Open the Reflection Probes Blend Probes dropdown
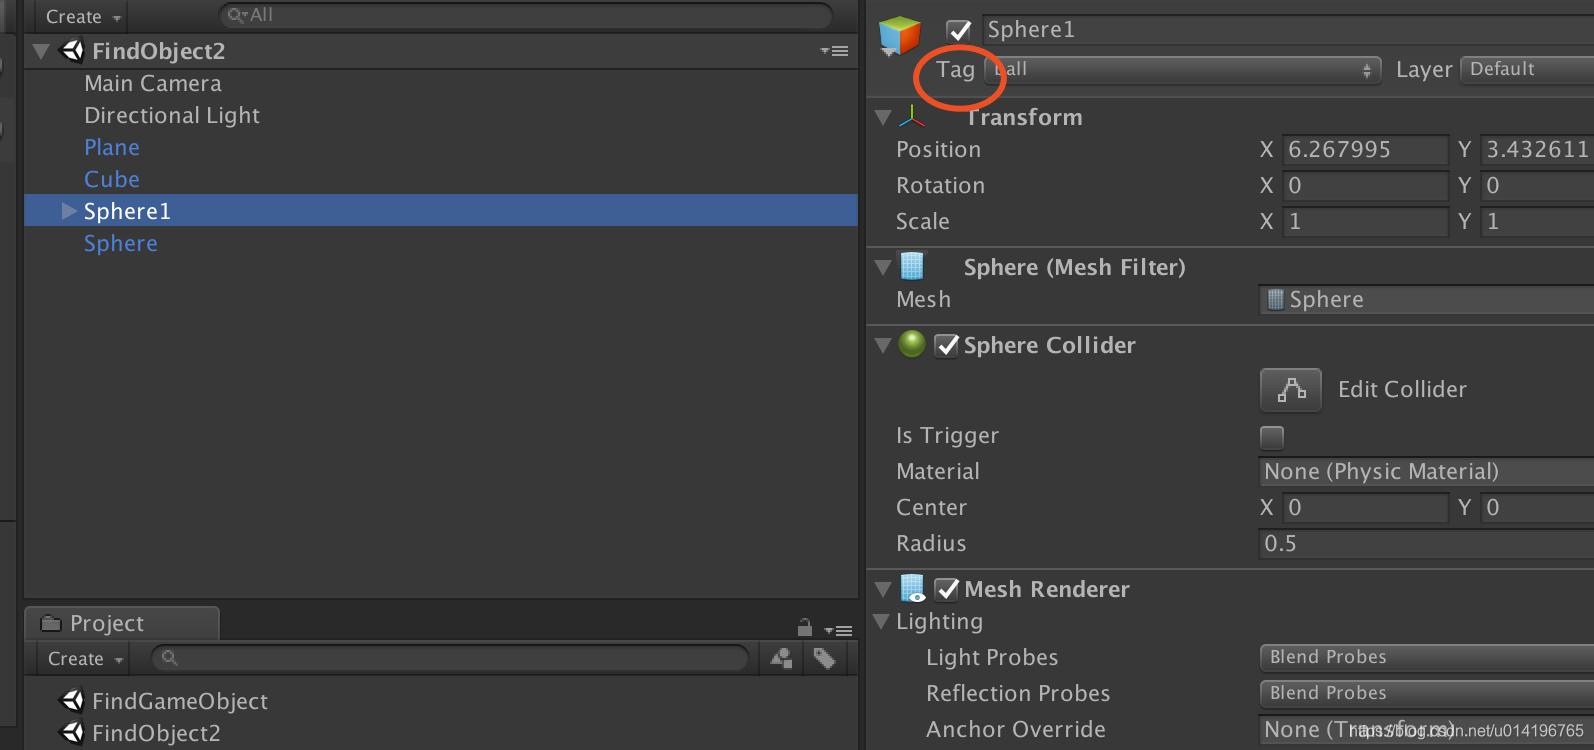The image size is (1594, 750). coord(1426,693)
